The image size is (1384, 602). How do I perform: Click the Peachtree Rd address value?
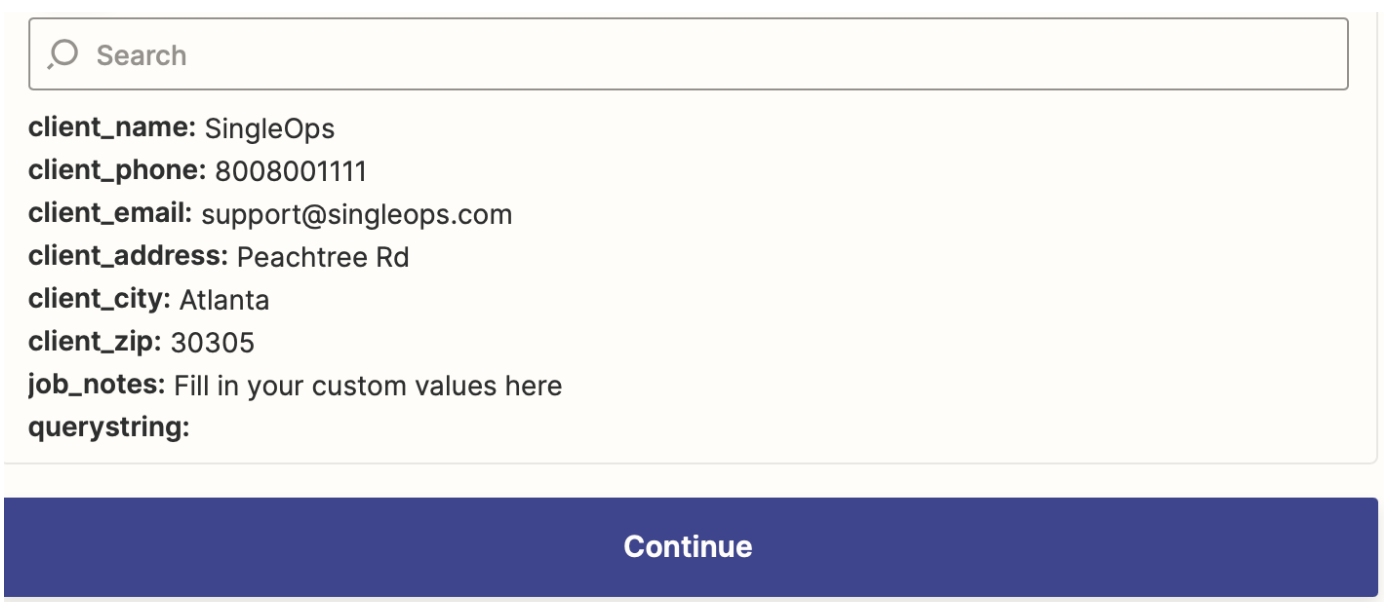coord(323,258)
